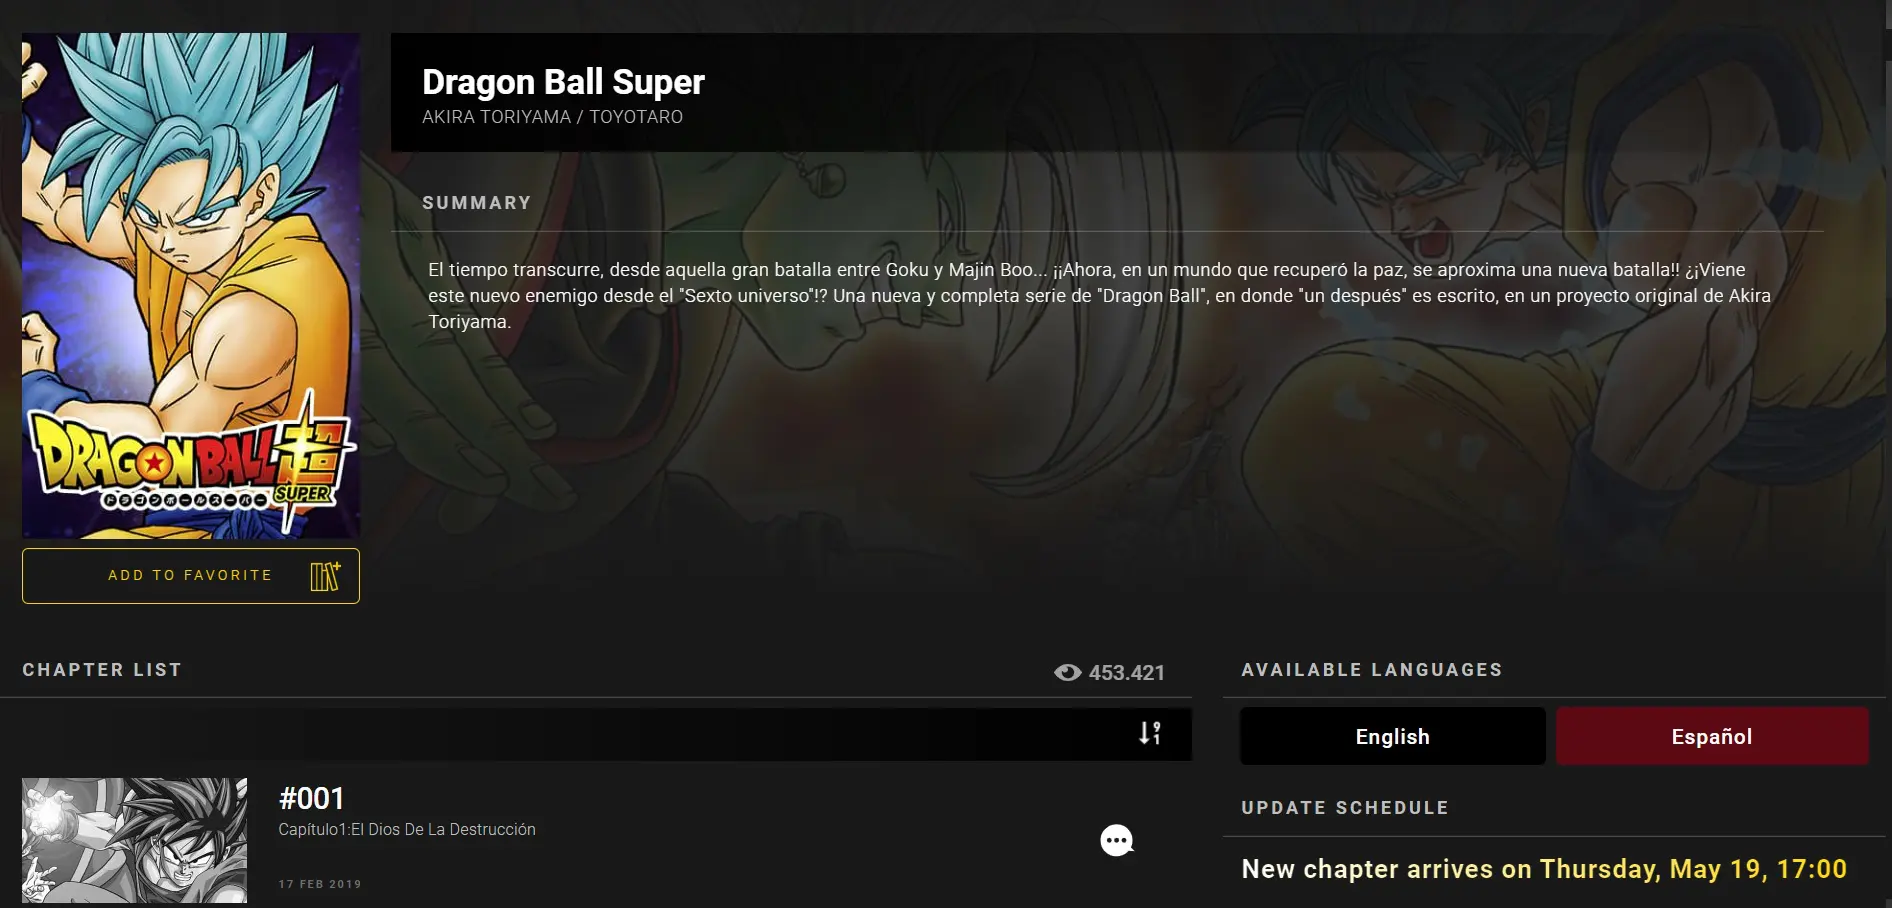1892x908 pixels.
Task: Switch language to English
Action: (x=1393, y=736)
